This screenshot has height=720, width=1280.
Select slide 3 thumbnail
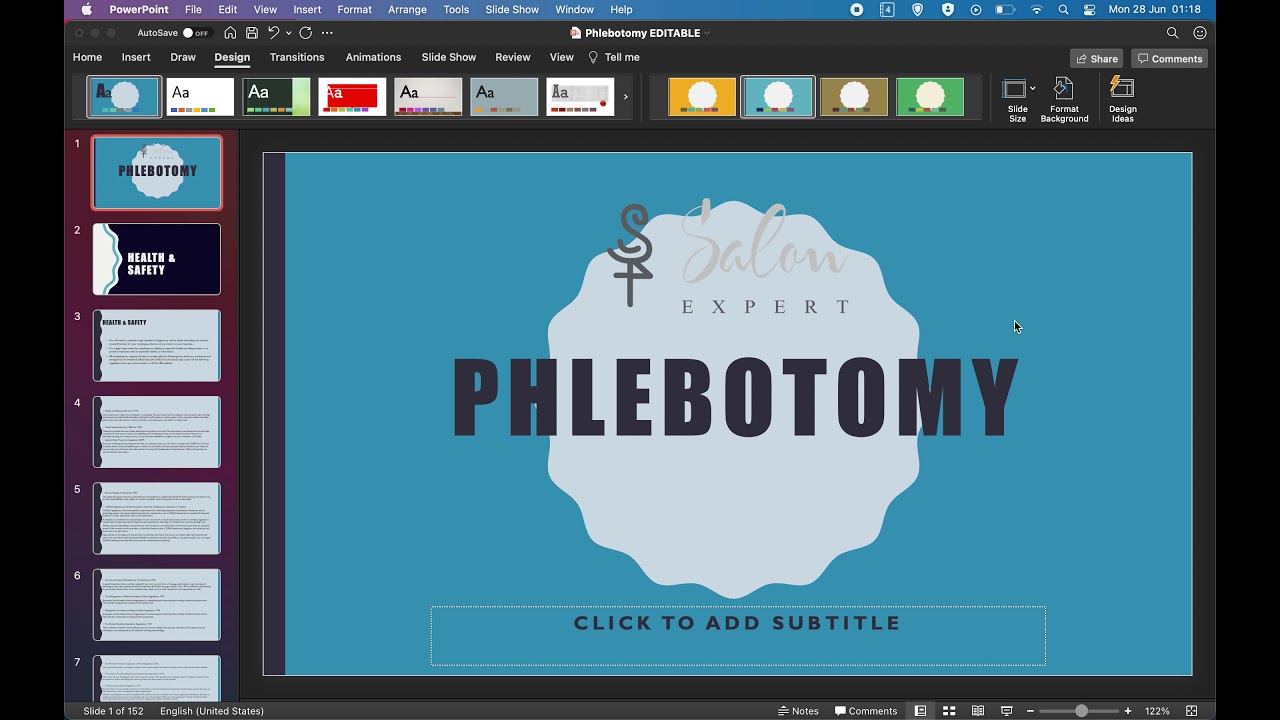pos(157,346)
